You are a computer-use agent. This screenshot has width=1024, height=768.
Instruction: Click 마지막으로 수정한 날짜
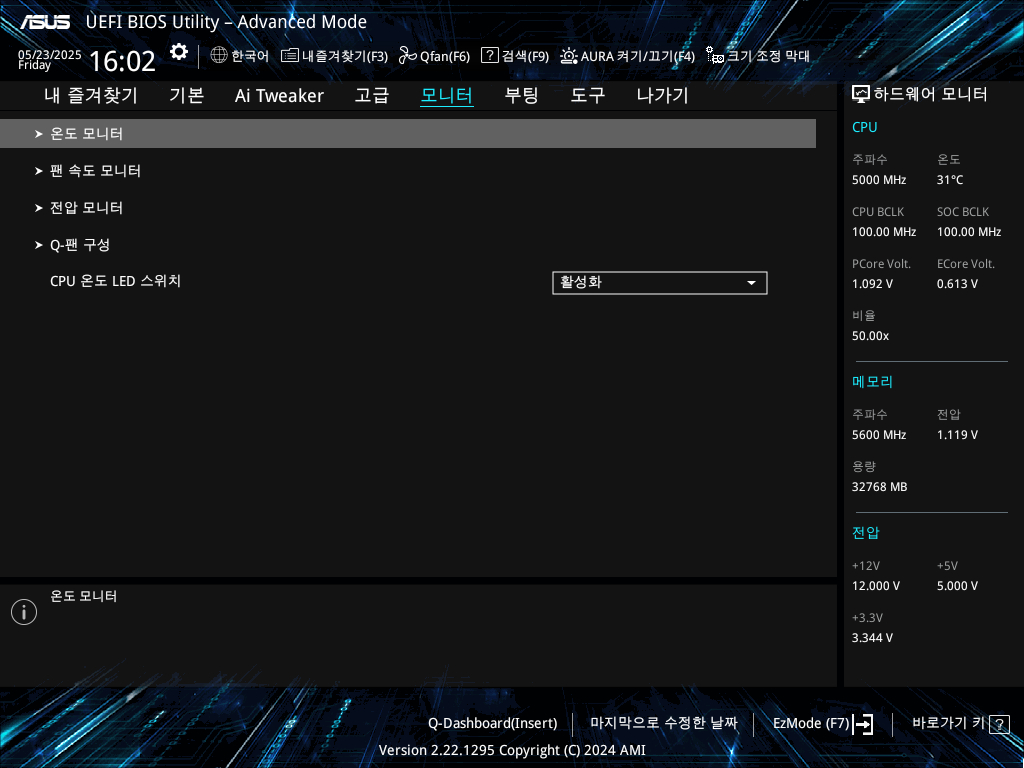tap(664, 723)
